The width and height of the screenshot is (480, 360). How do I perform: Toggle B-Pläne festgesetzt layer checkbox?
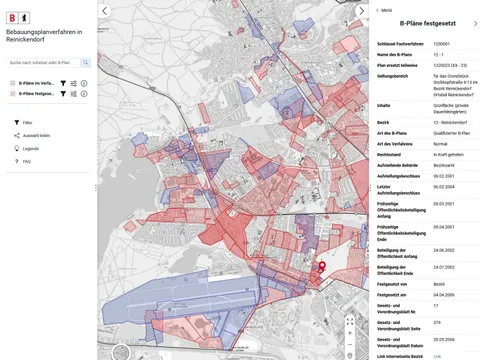click(x=13, y=94)
